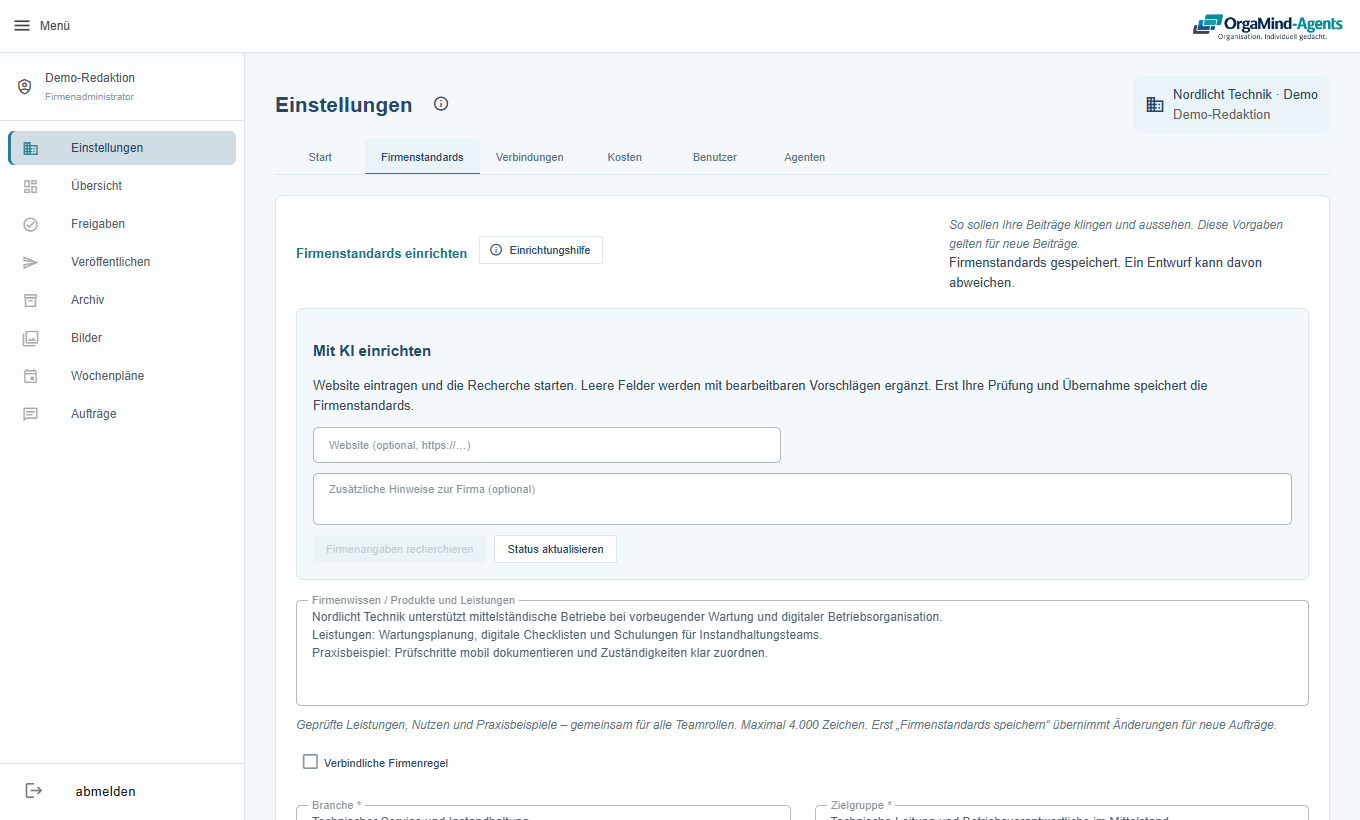Focus the Website URL input field
The height and width of the screenshot is (820, 1360).
coord(547,445)
